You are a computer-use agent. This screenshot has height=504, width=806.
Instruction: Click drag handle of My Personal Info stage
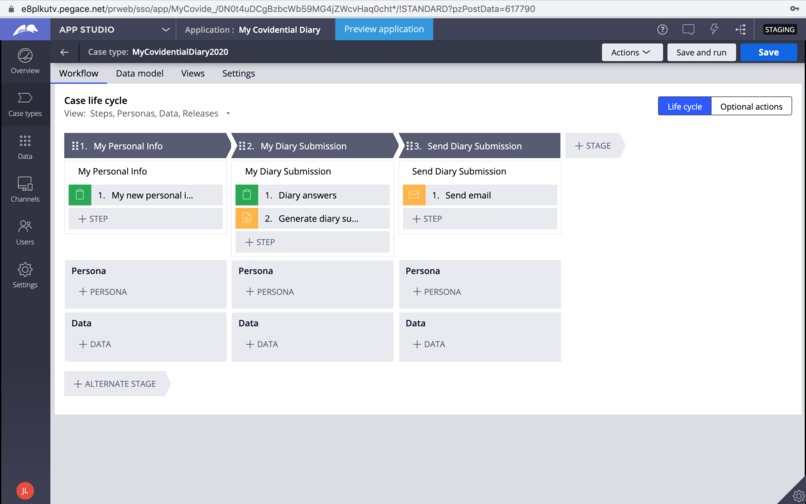coord(75,146)
